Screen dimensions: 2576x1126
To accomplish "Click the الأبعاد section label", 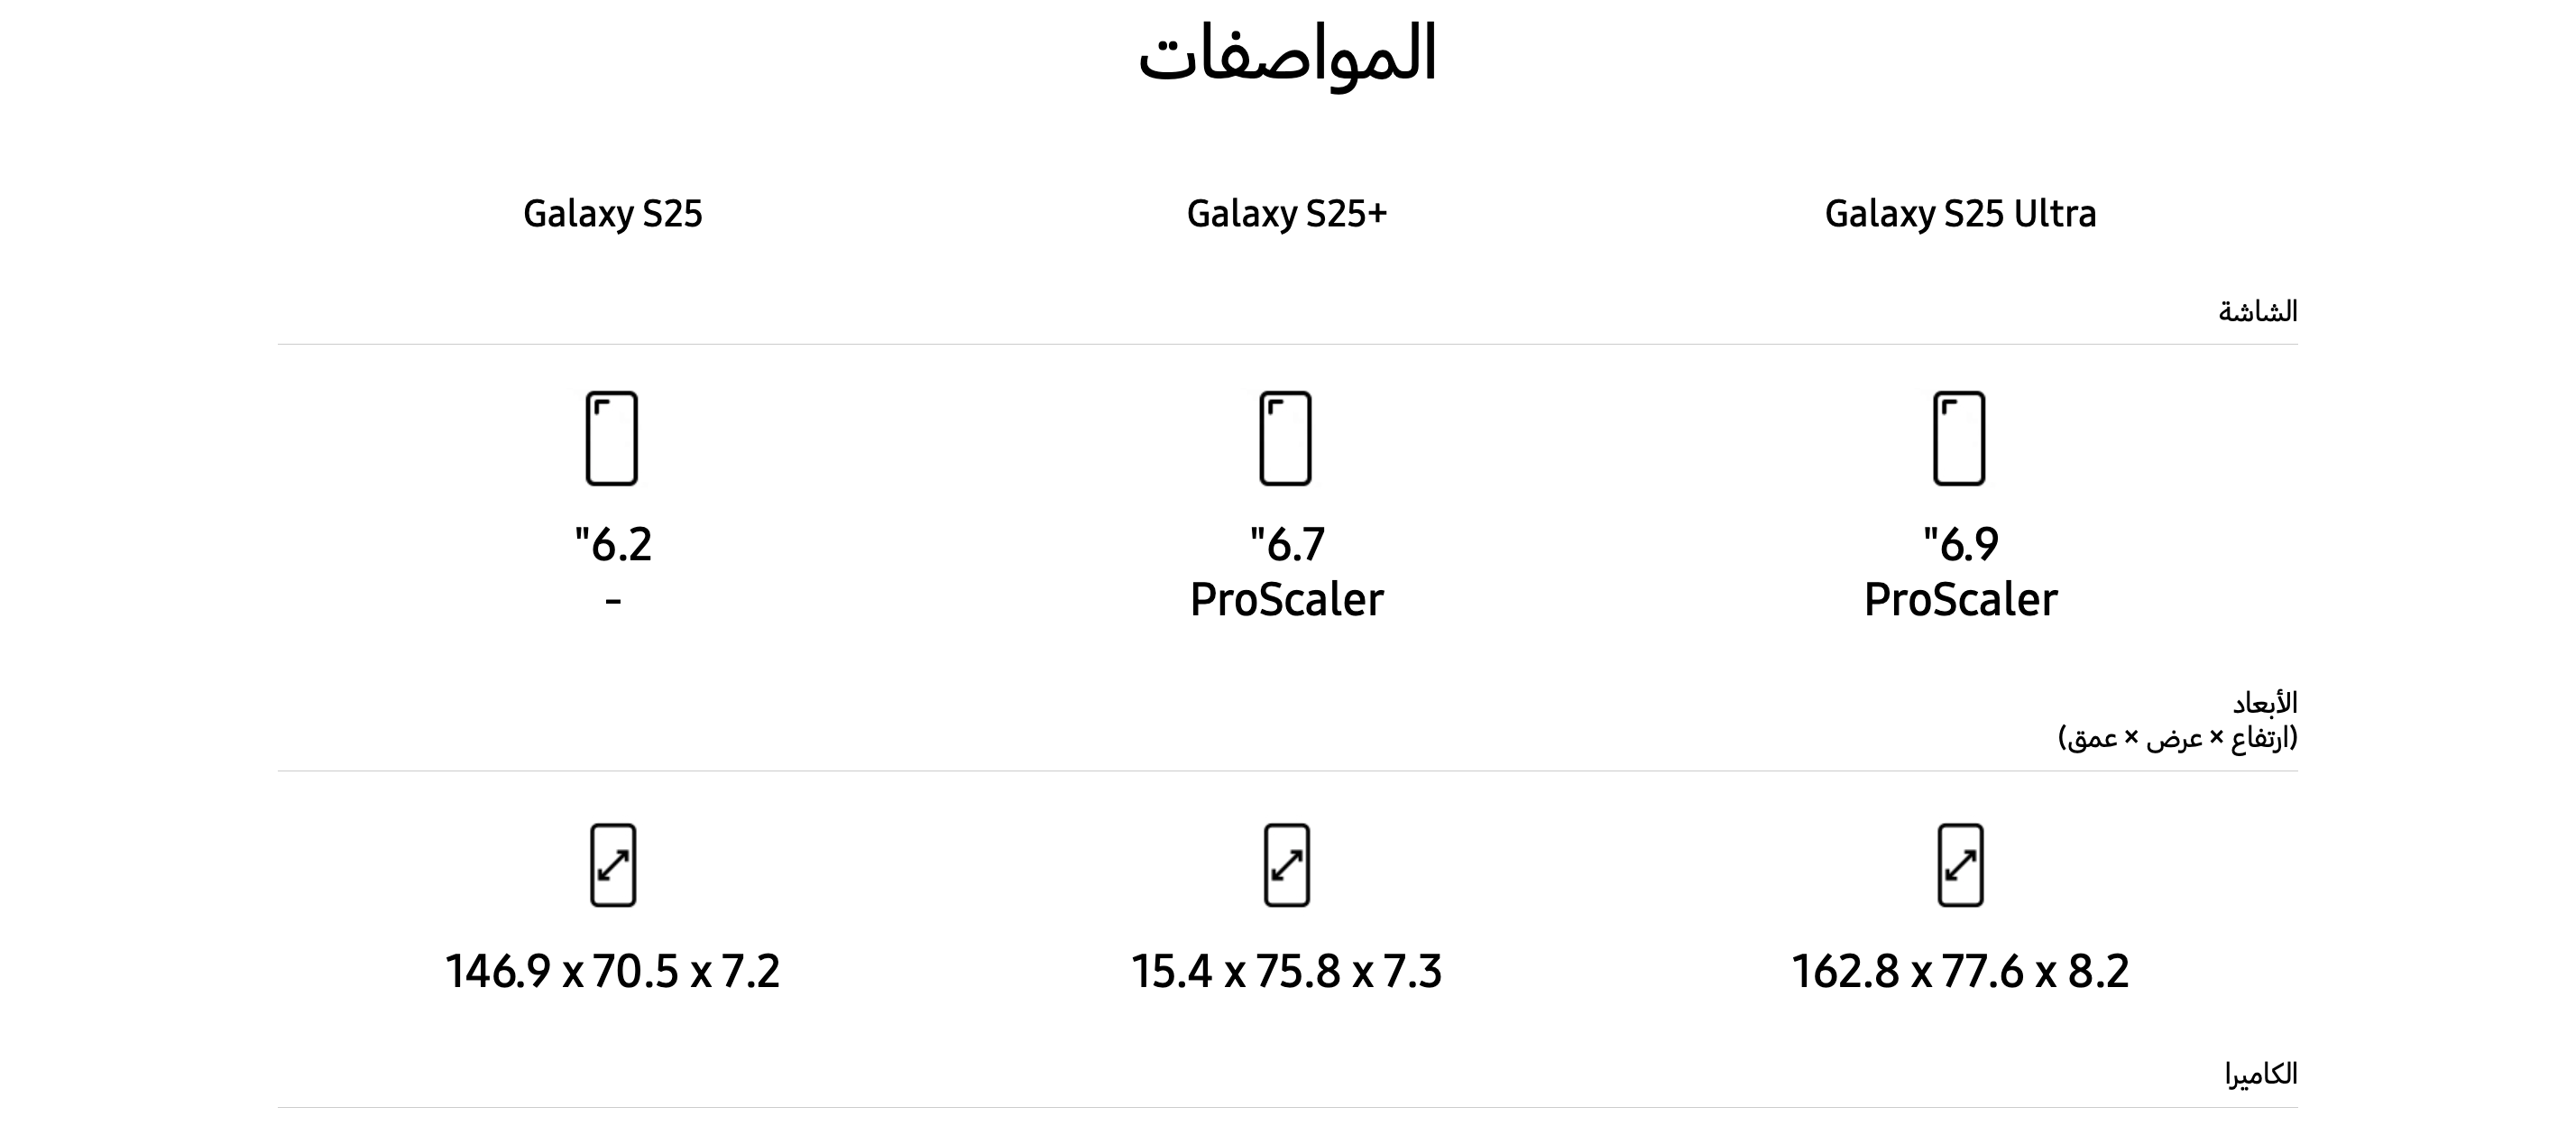I will point(2264,703).
